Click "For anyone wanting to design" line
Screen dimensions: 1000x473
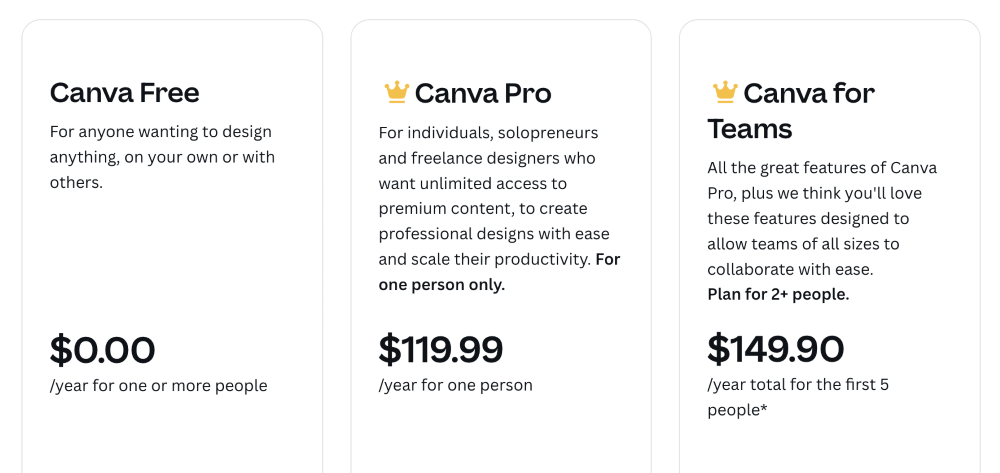click(x=161, y=132)
